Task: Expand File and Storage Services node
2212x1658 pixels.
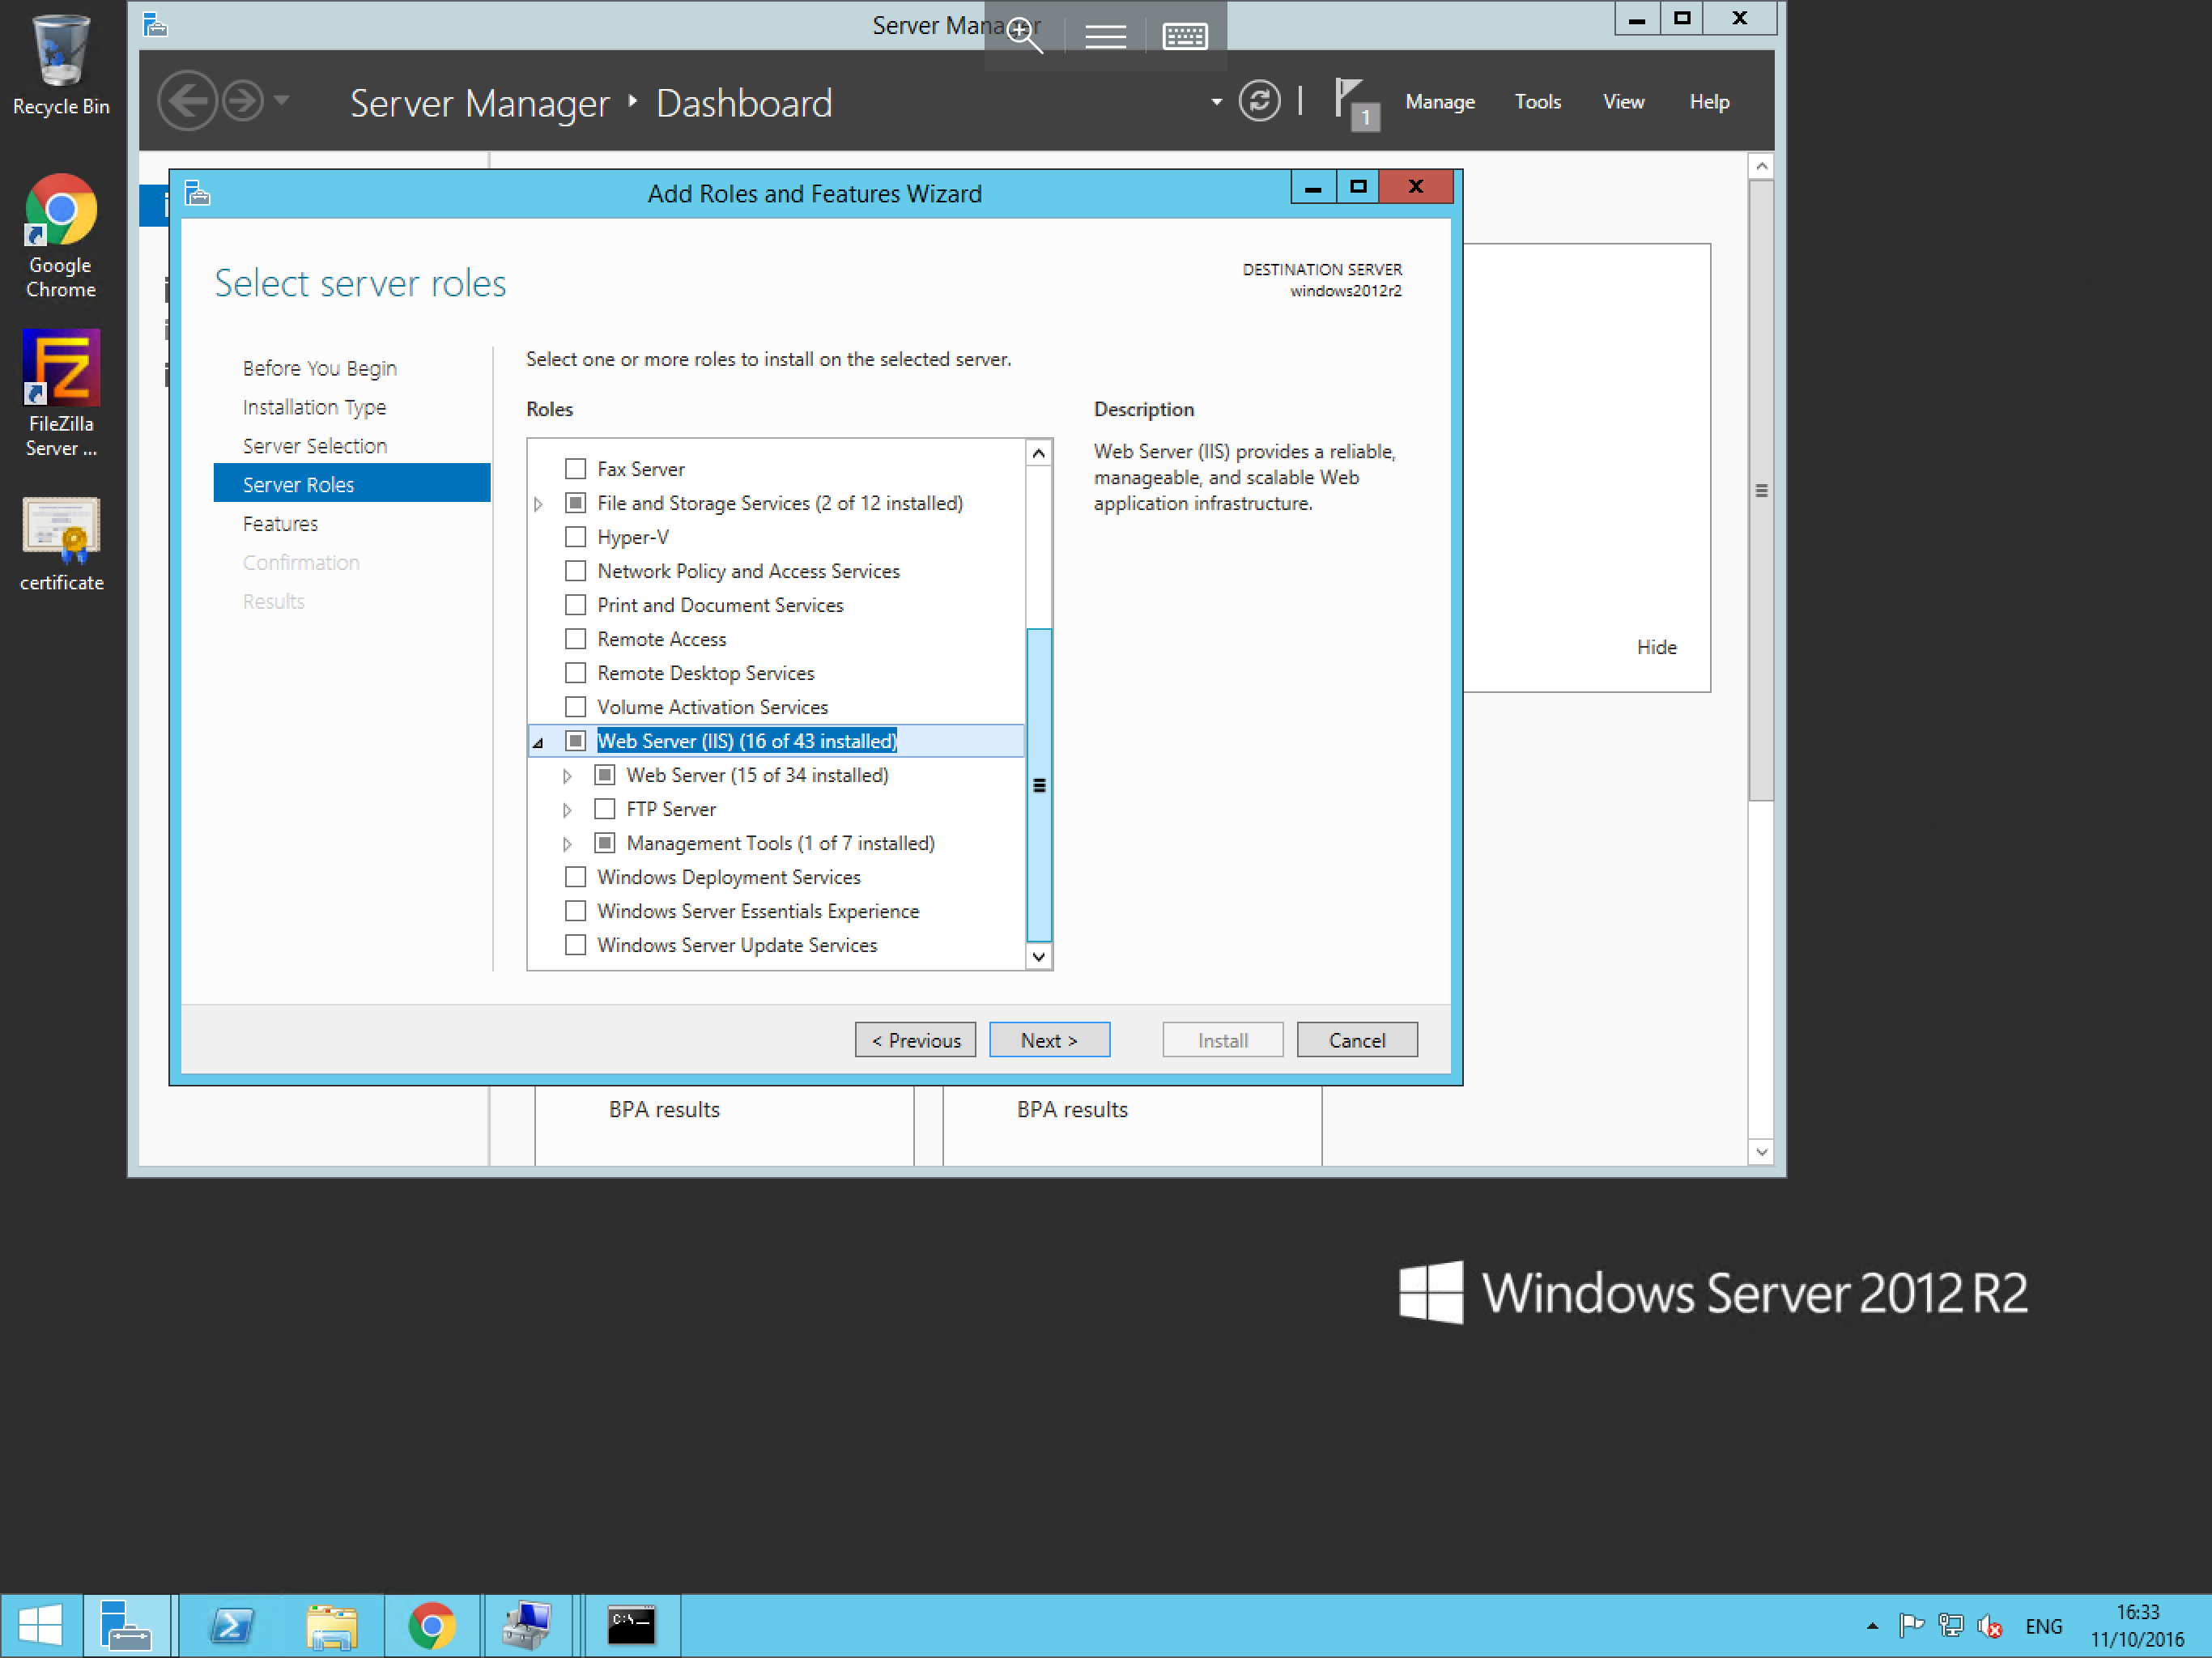Action: [x=538, y=503]
